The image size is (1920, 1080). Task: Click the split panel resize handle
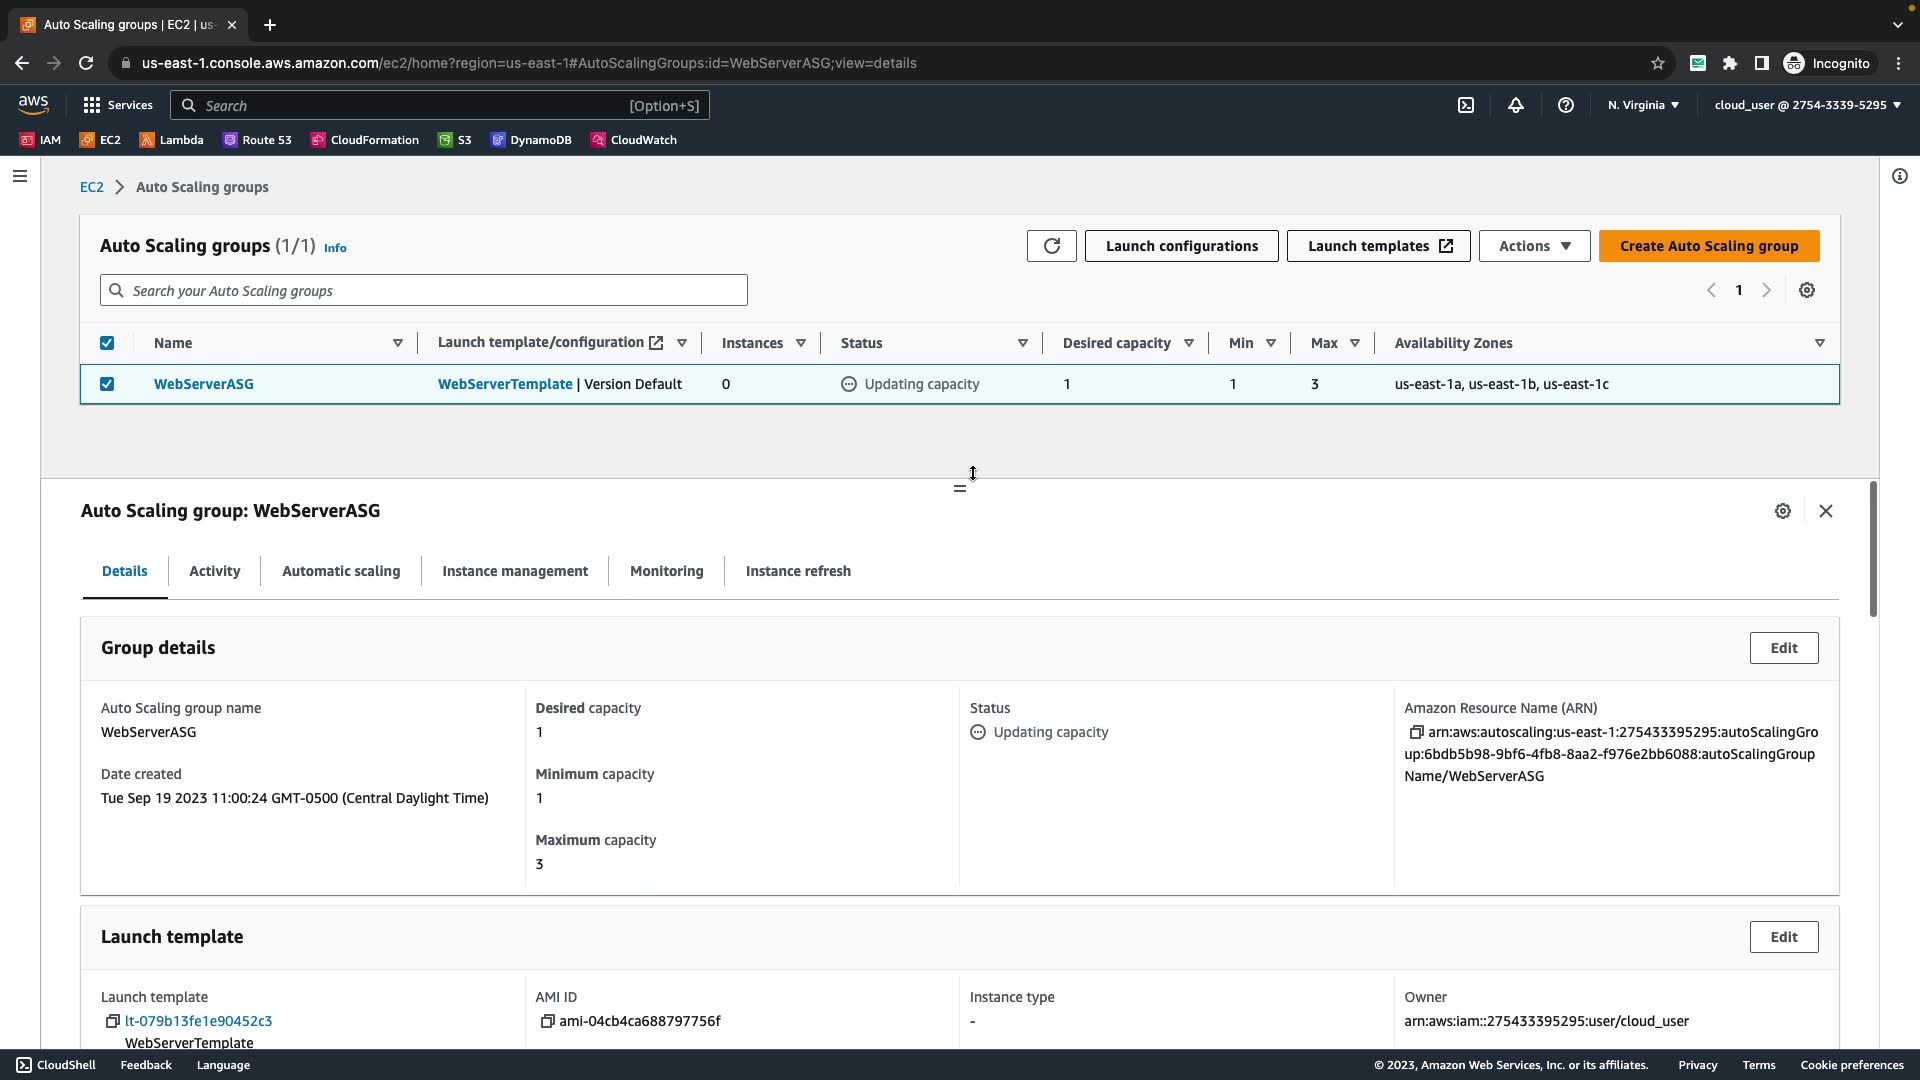(959, 488)
